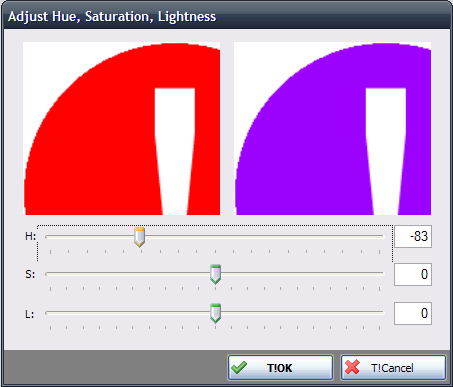Focus the Lightness value field showing 0
The width and height of the screenshot is (453, 387).
(x=413, y=313)
